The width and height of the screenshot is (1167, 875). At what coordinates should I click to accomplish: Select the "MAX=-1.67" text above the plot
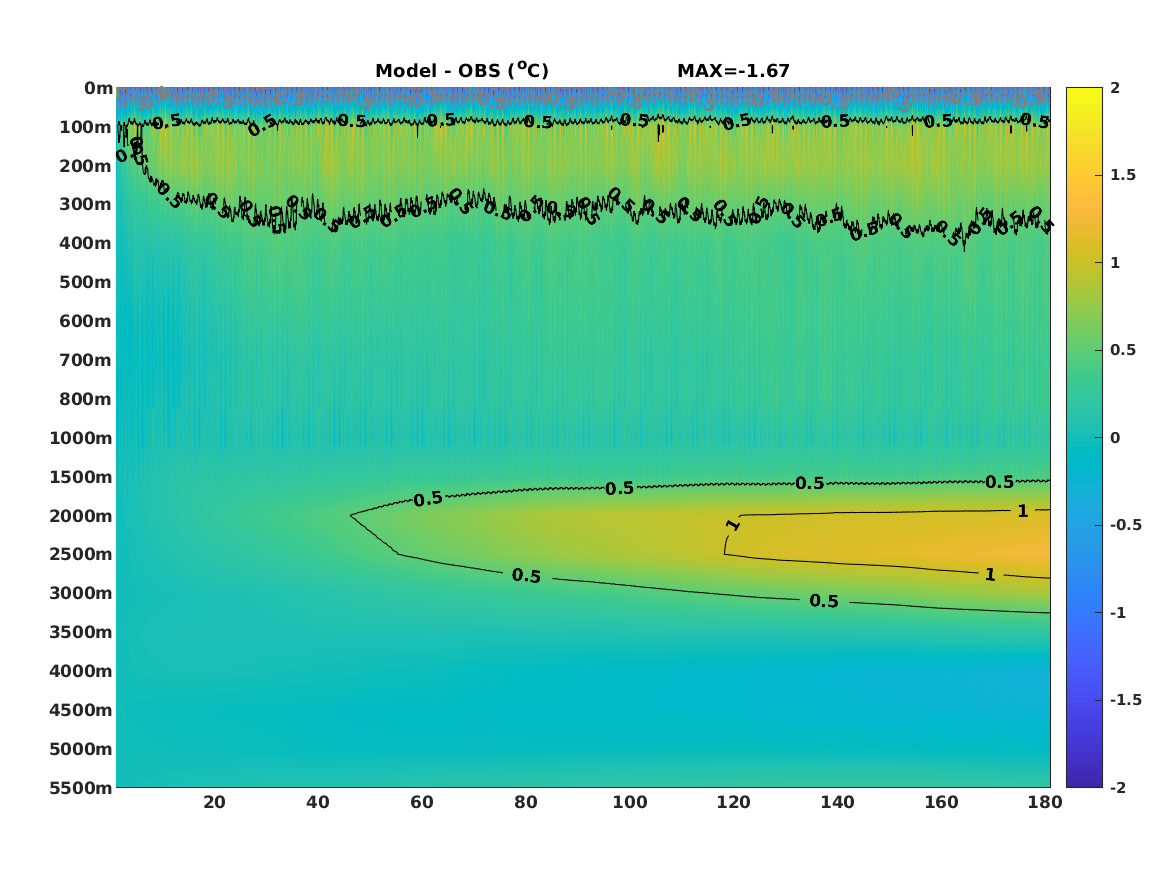(733, 71)
